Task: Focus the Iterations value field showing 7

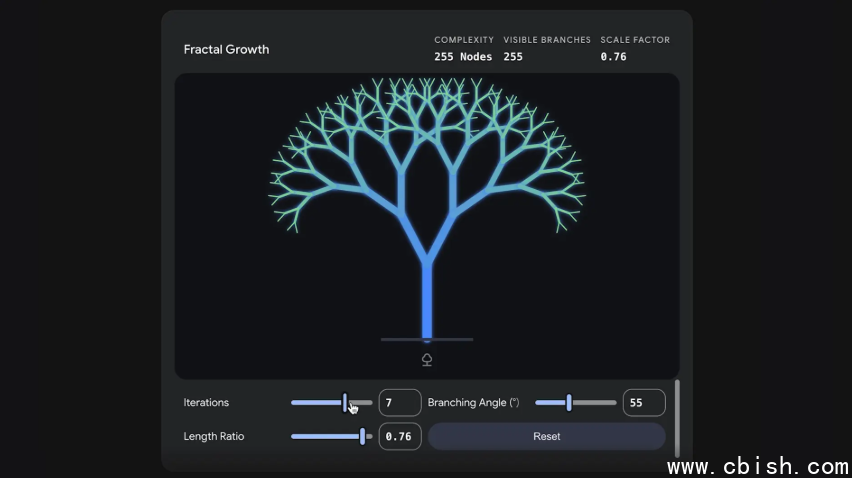Action: [x=400, y=403]
